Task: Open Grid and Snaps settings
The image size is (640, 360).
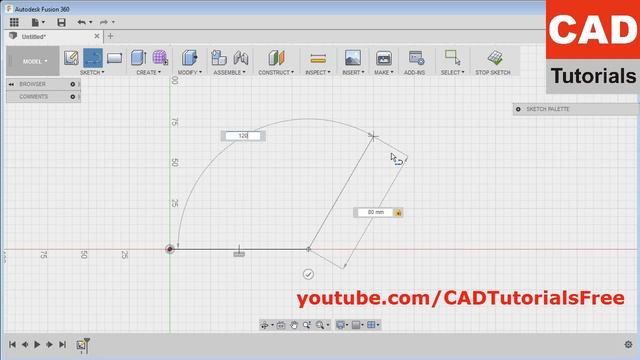Action: pos(357,325)
